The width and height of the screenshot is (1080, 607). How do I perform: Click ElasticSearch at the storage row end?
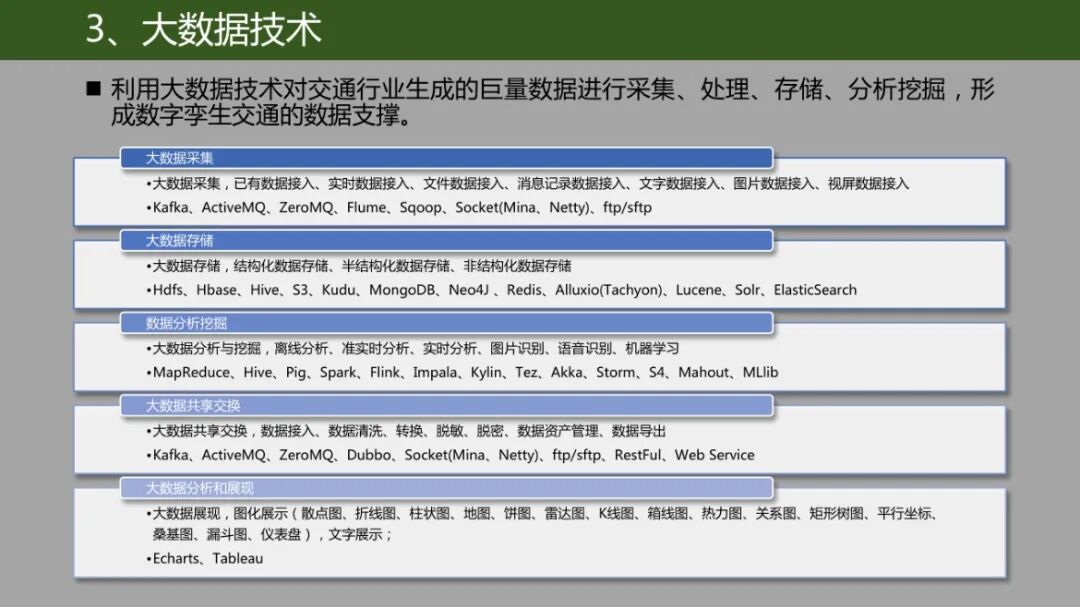(x=815, y=289)
